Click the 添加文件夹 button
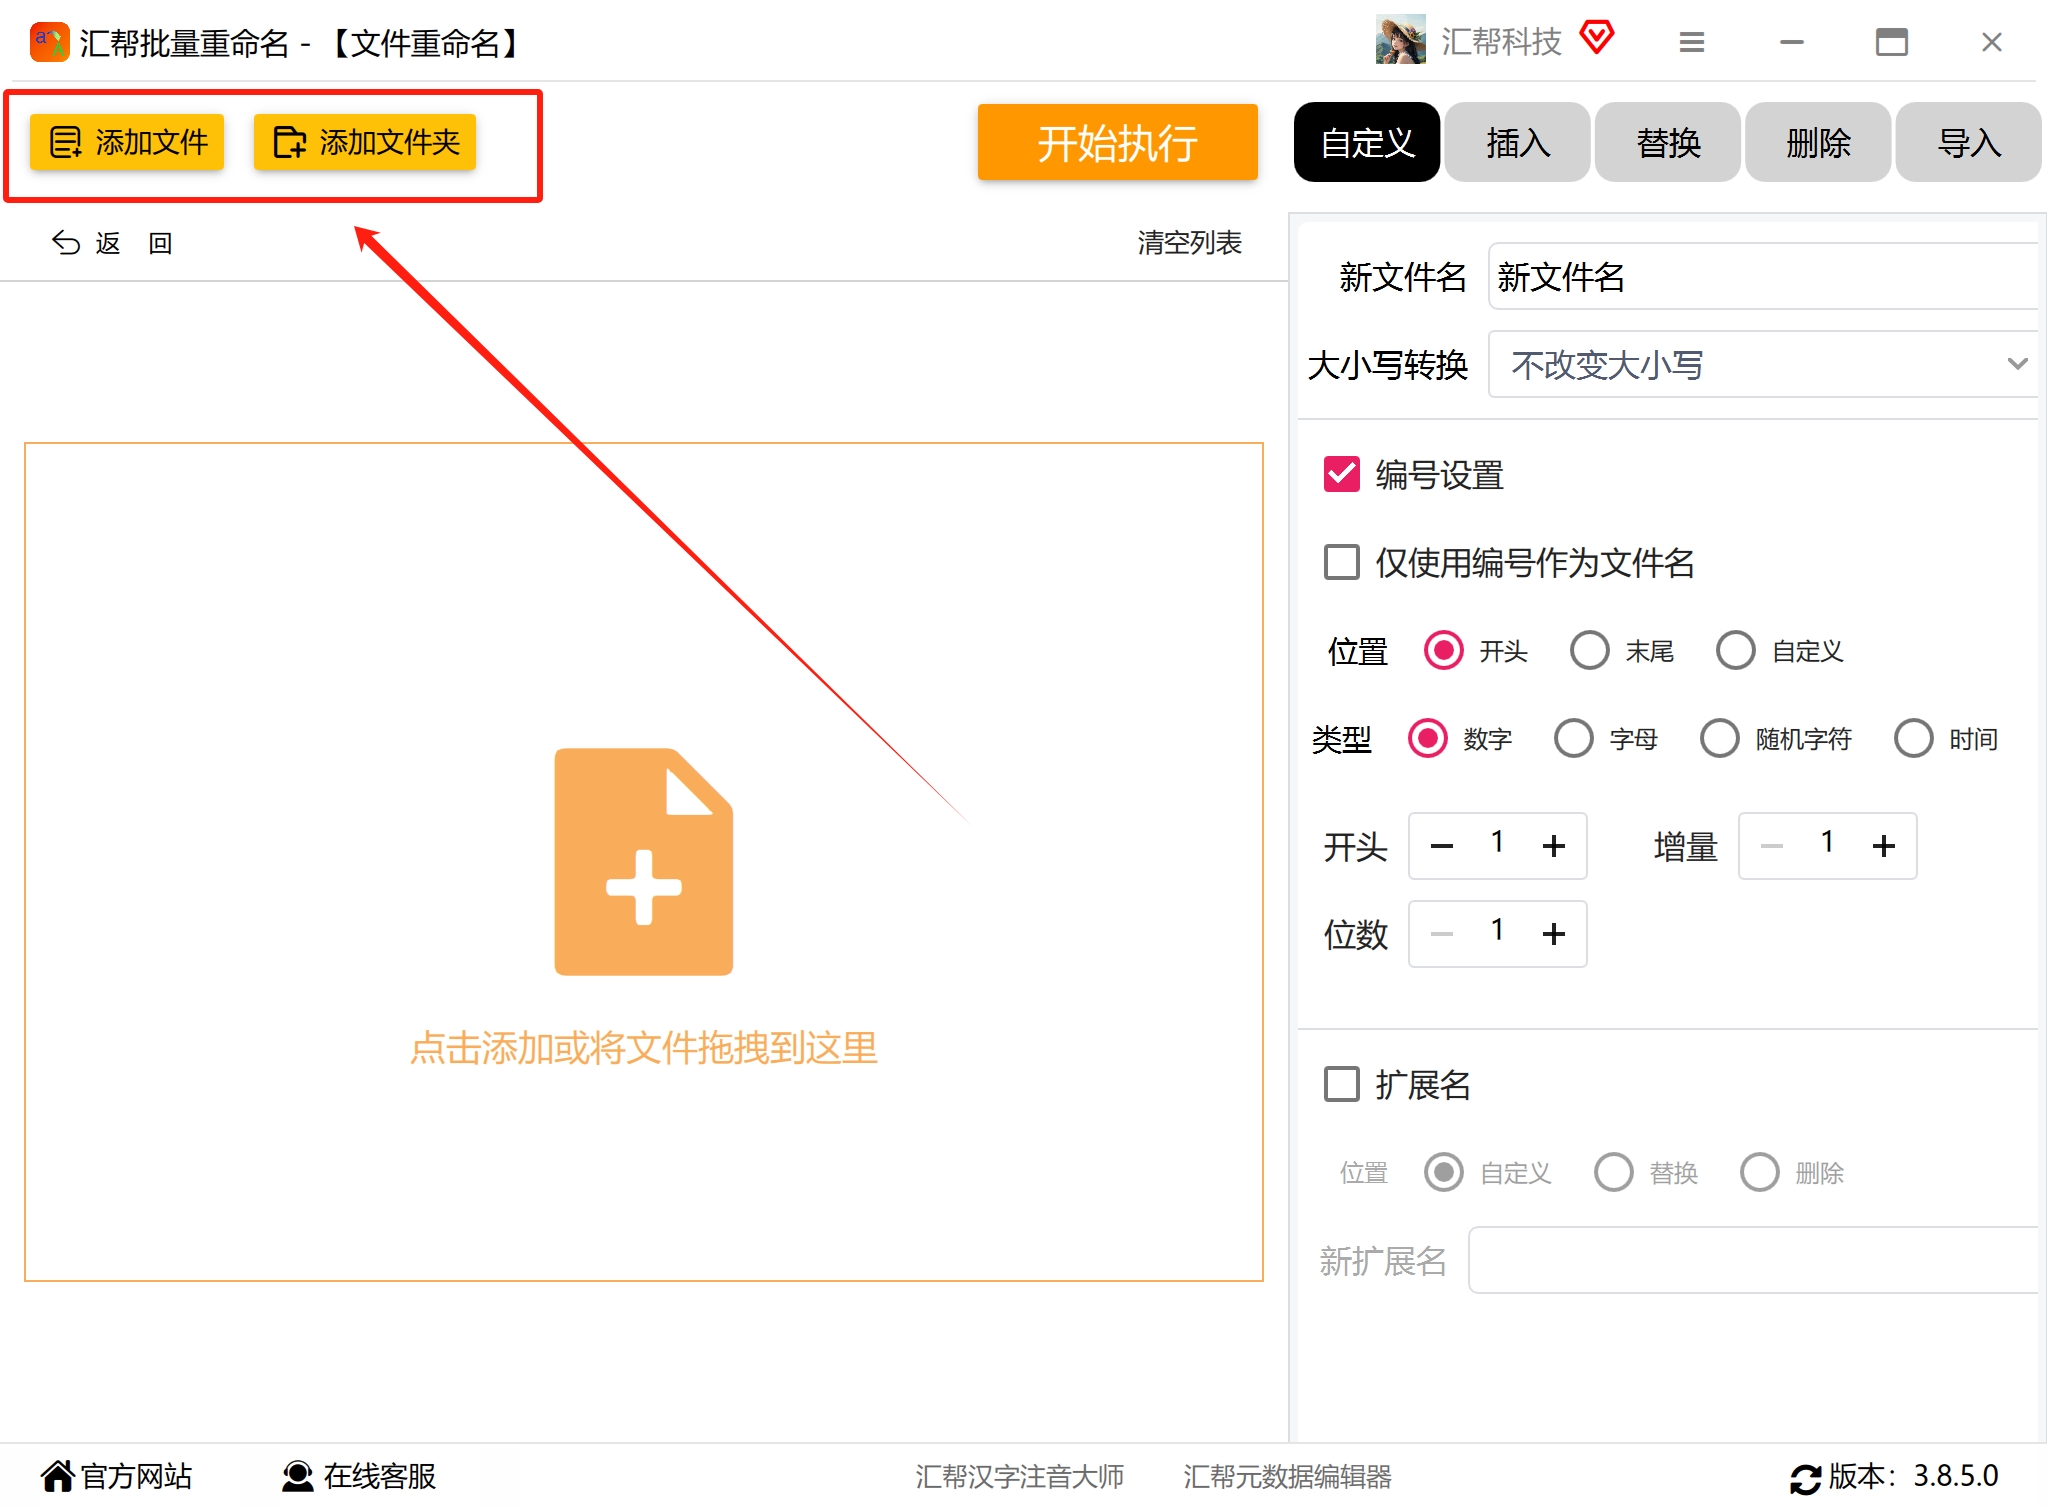 tap(365, 142)
